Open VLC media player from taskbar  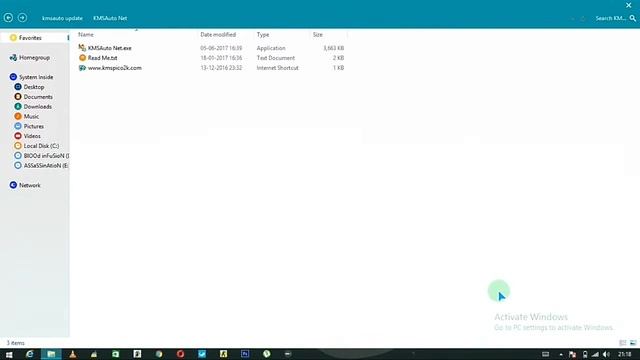[73, 354]
